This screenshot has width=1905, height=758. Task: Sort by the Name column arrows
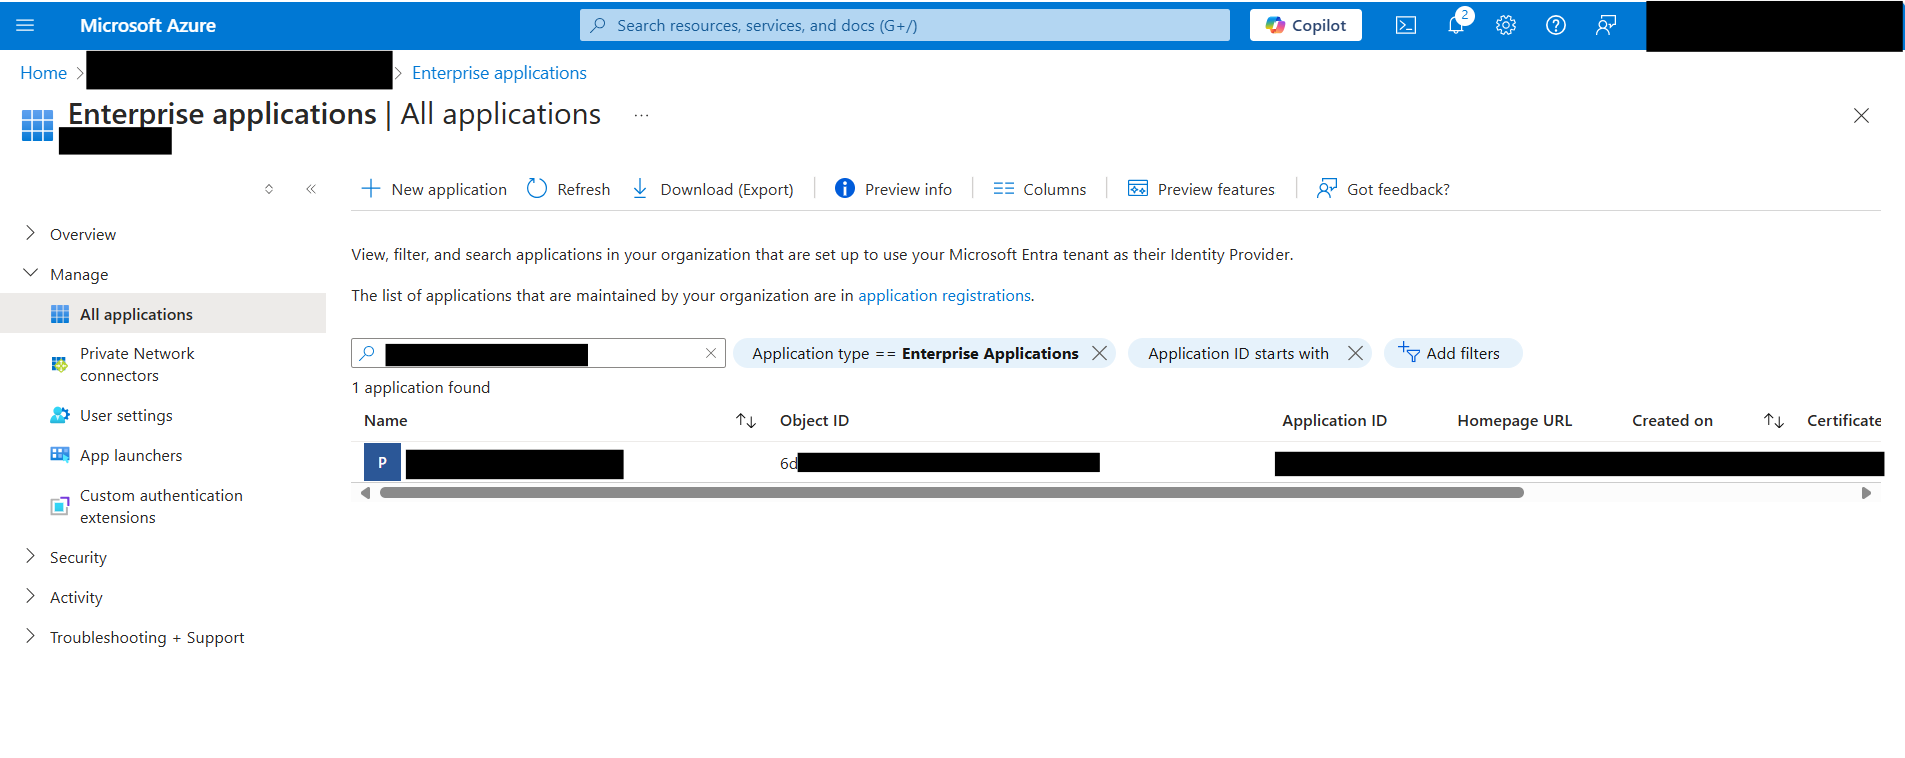click(746, 421)
